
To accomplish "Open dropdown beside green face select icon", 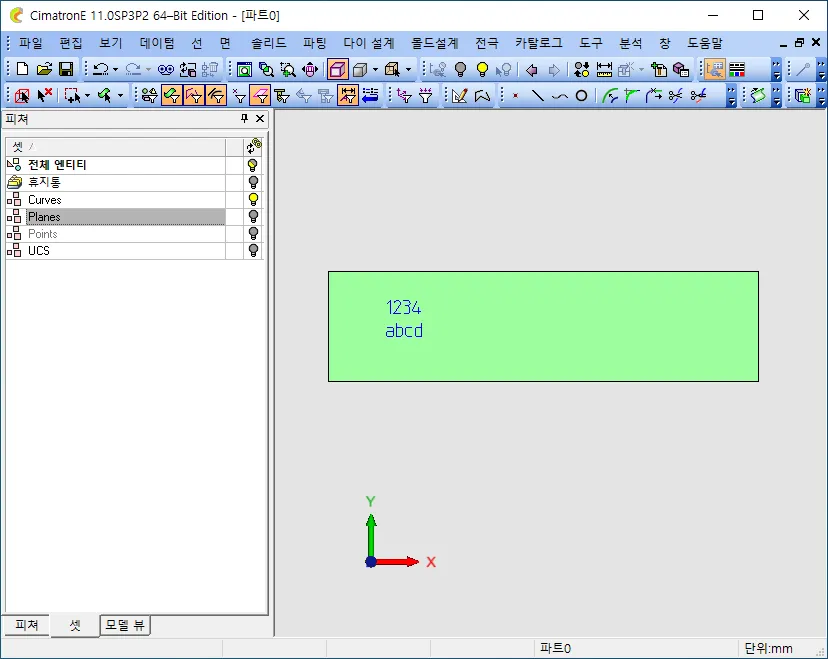I will tap(120, 96).
